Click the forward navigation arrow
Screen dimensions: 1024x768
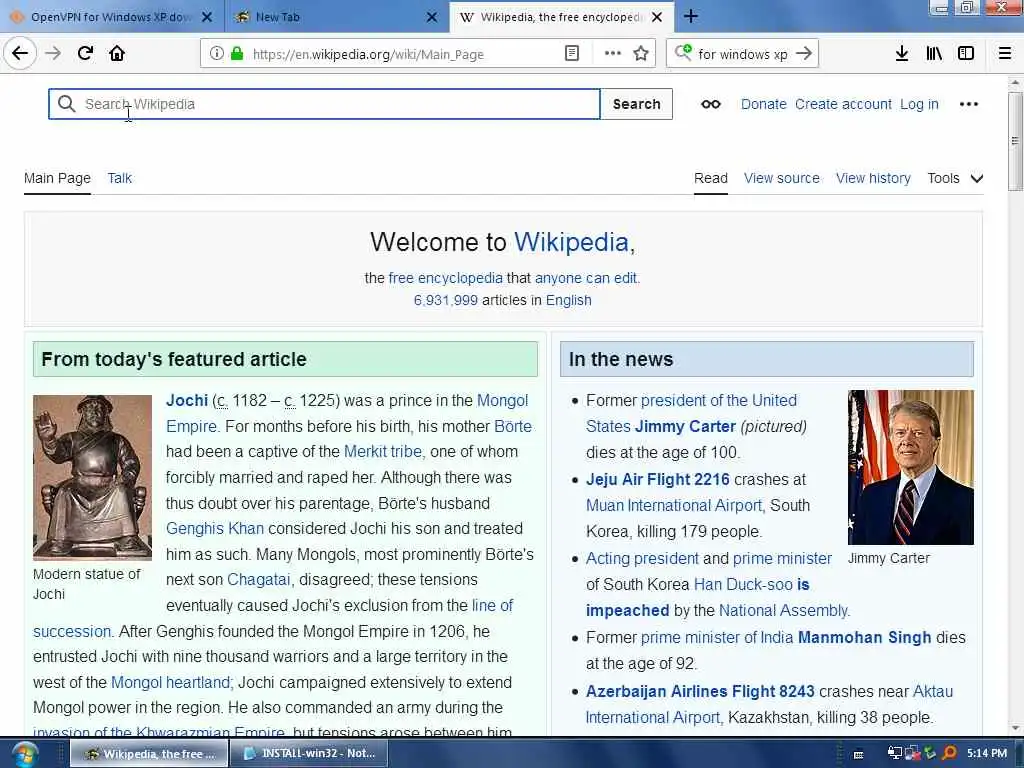54,53
